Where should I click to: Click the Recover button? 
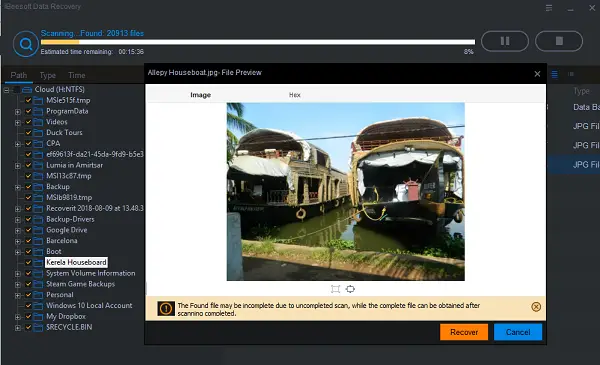pos(464,332)
